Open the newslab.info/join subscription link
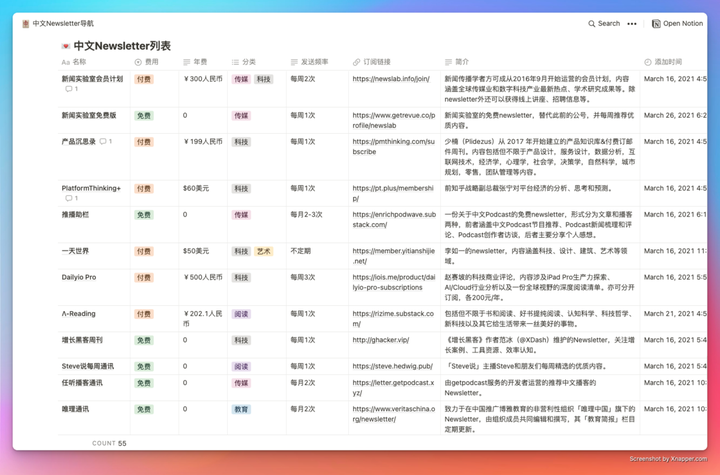 390,79
